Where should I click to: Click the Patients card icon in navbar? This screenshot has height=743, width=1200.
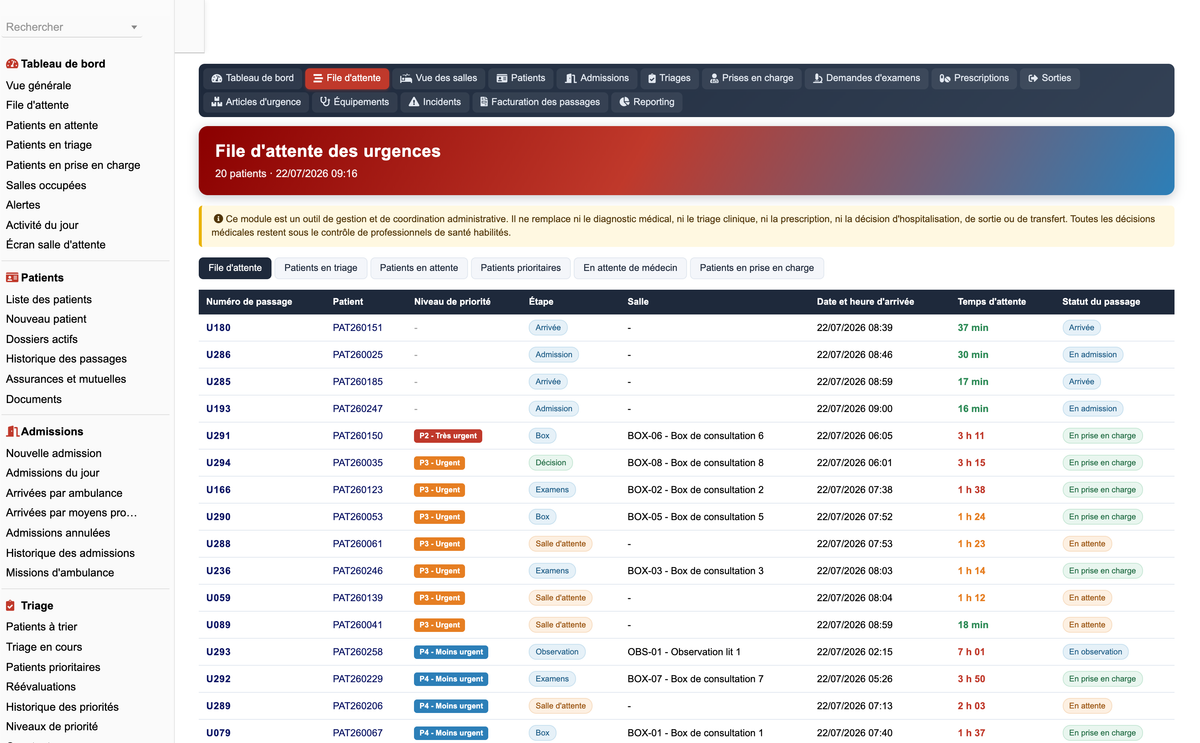[x=502, y=78]
